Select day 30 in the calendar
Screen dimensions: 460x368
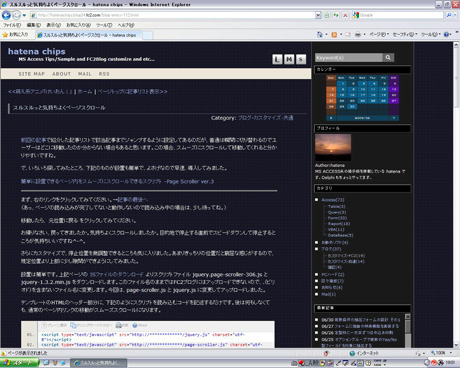click(352, 107)
